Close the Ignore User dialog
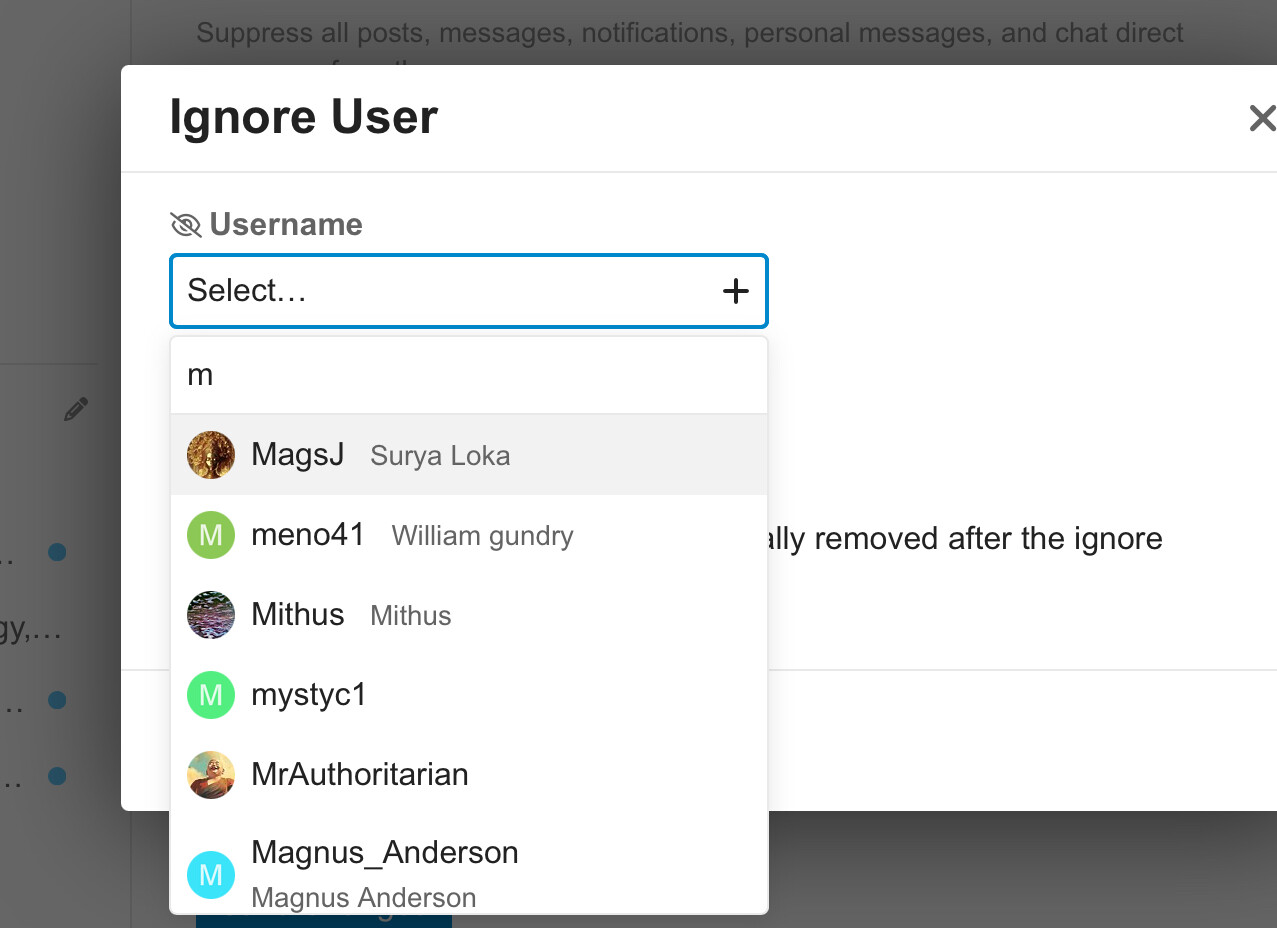 pyautogui.click(x=1262, y=118)
